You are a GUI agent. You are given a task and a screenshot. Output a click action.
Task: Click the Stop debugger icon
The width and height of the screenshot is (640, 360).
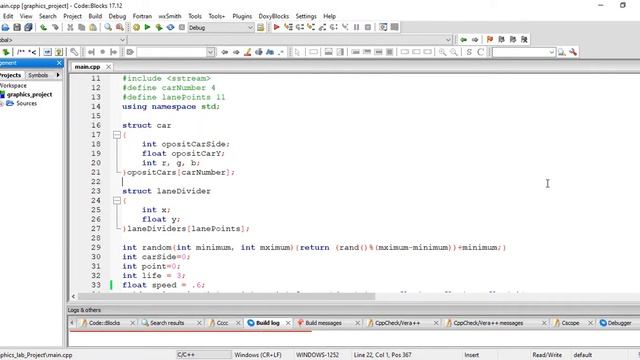(x=368, y=27)
